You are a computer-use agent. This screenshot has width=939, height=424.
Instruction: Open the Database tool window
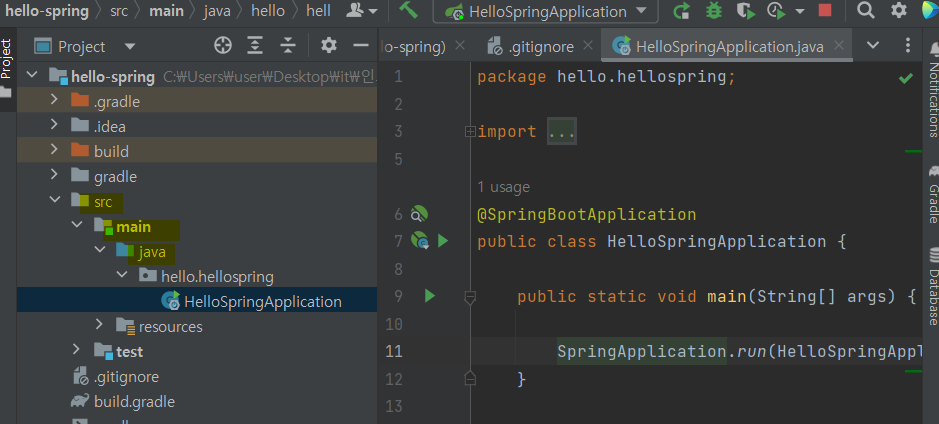tap(932, 287)
